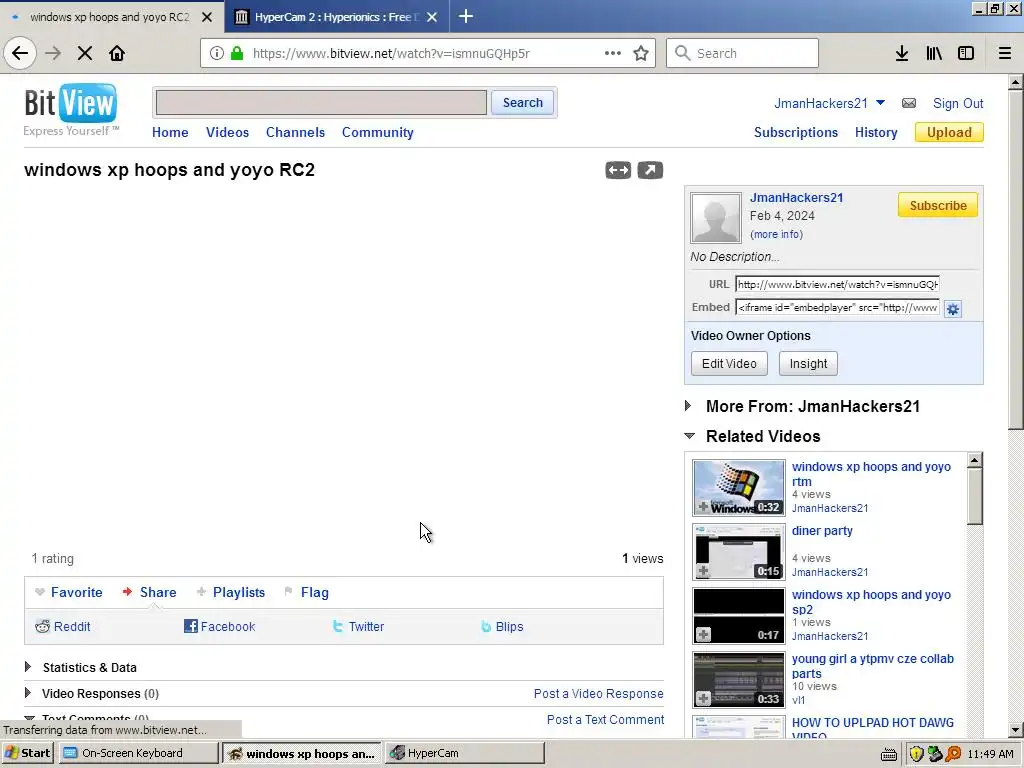Open windows xp hoops and yoyo rtm thumbnail
Image resolution: width=1024 pixels, height=768 pixels.
739,488
